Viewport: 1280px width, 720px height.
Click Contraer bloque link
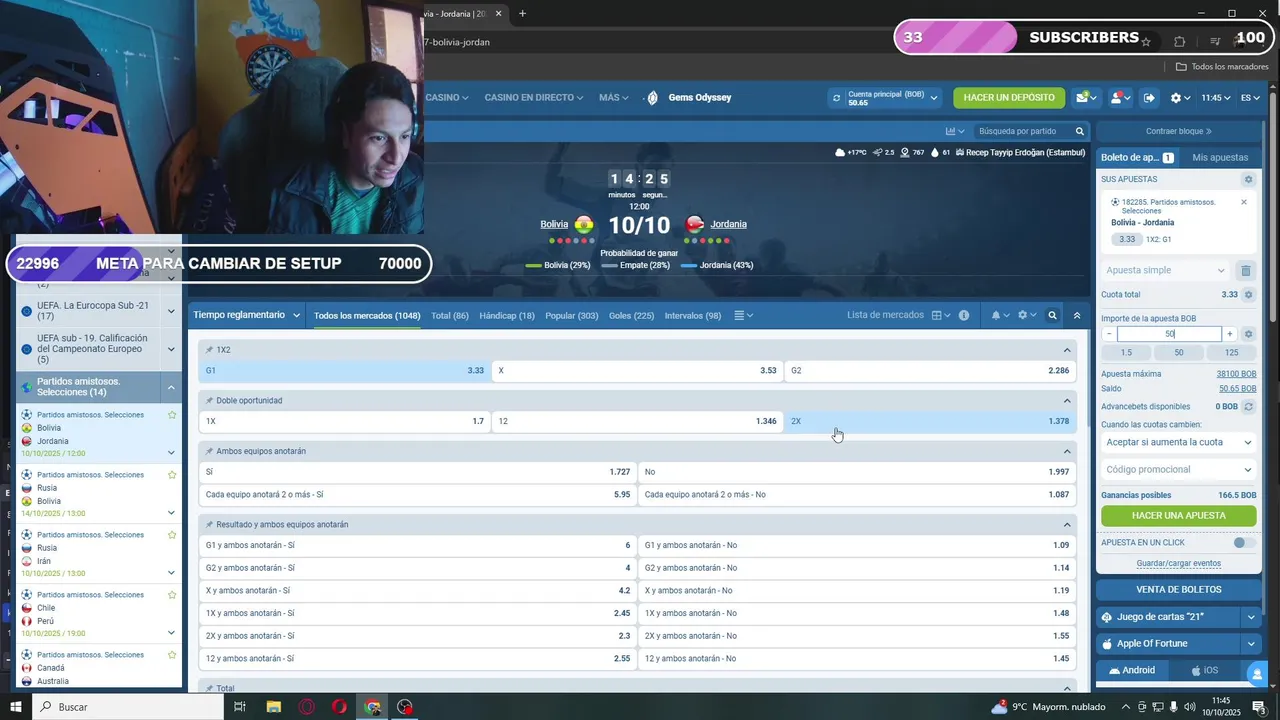(1178, 131)
